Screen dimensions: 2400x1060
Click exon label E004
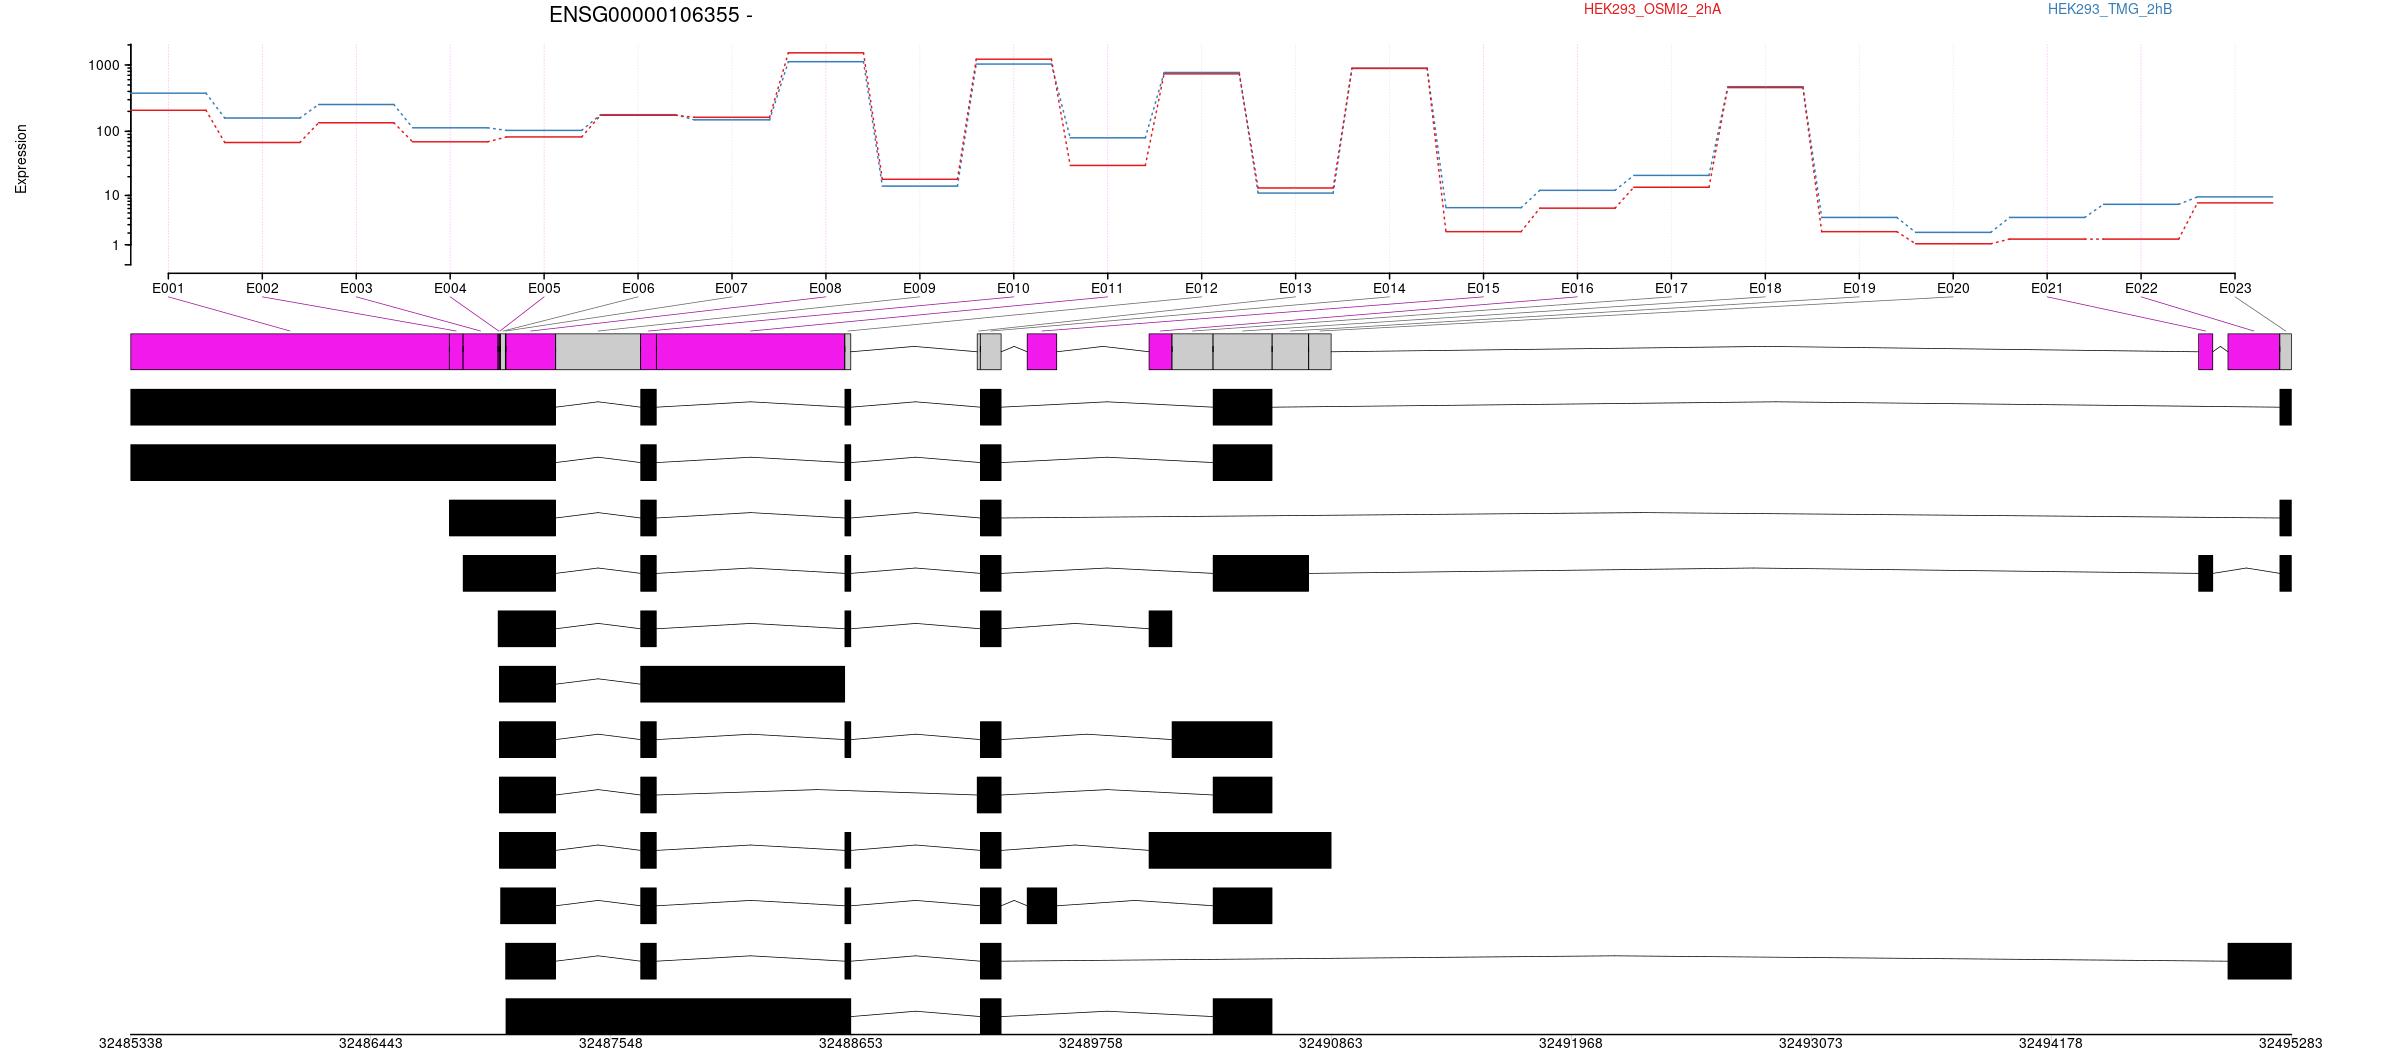[450, 289]
